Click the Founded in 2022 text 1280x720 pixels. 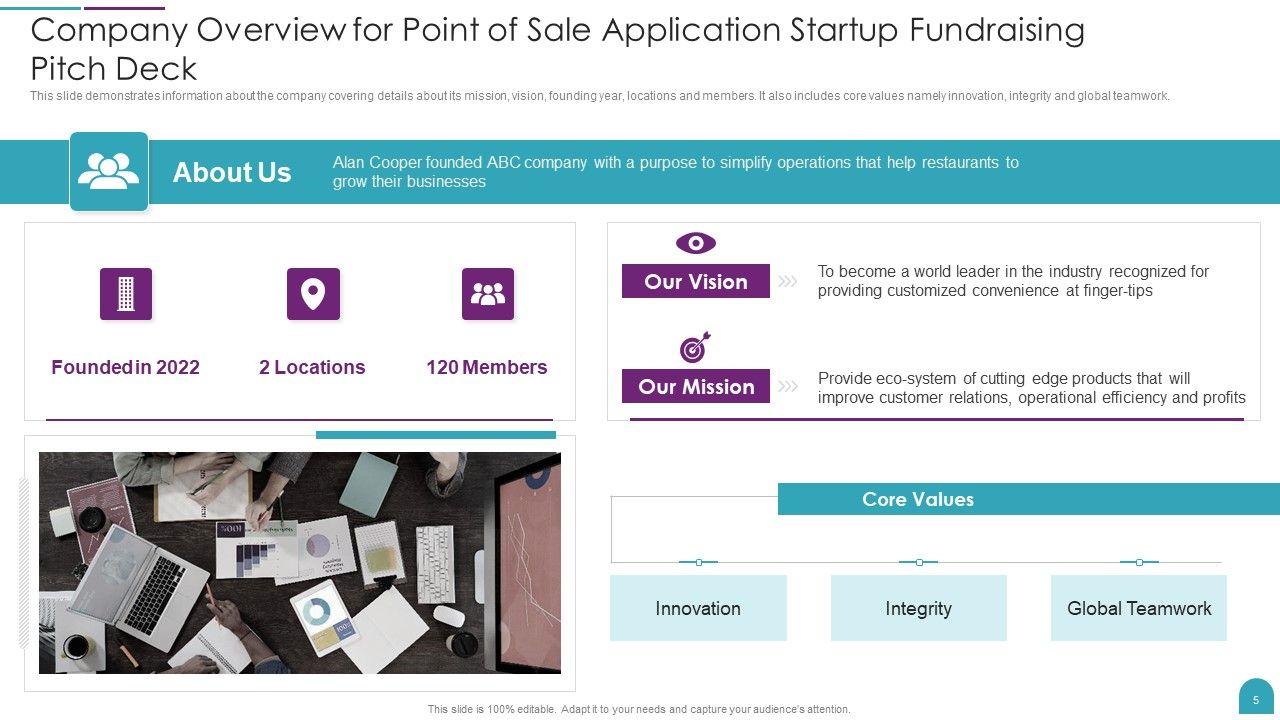click(x=126, y=367)
